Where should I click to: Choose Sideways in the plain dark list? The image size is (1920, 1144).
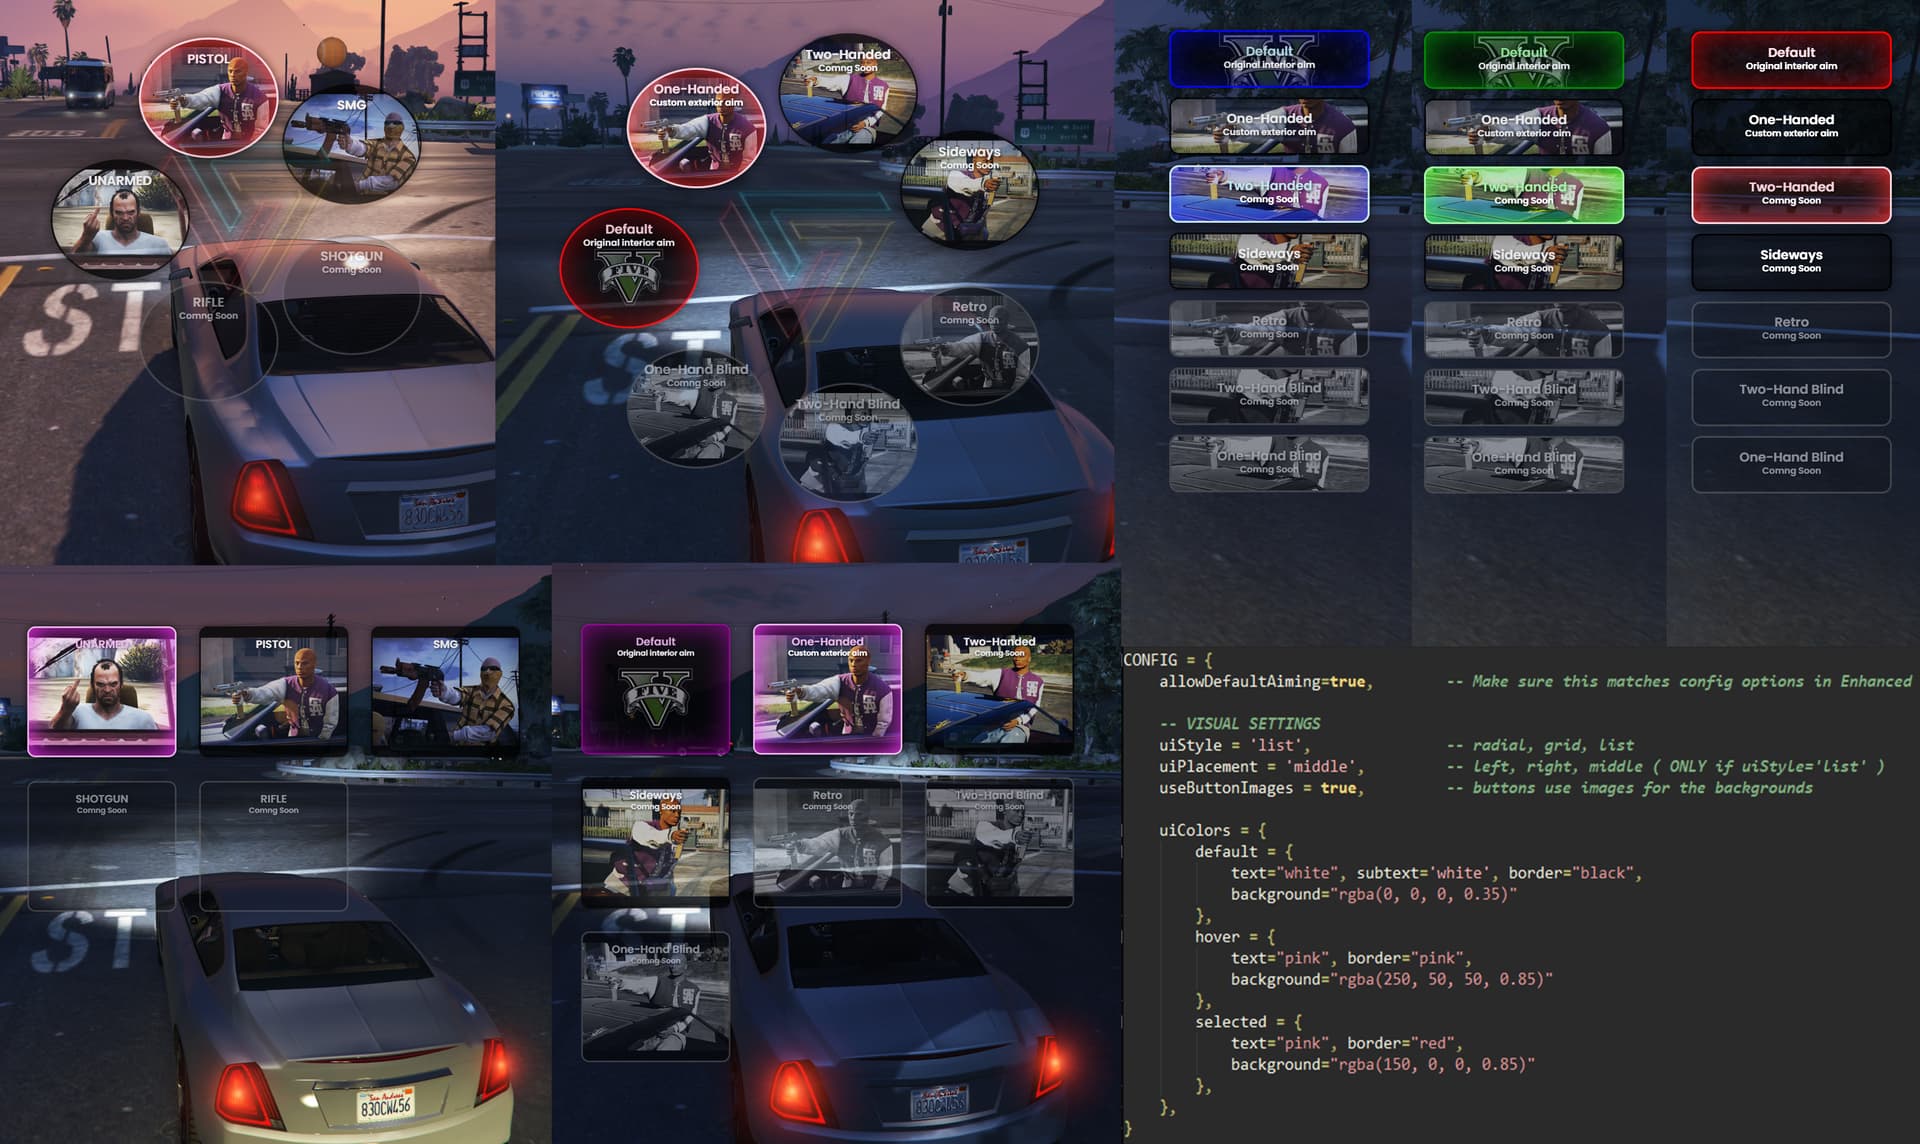(x=1790, y=261)
